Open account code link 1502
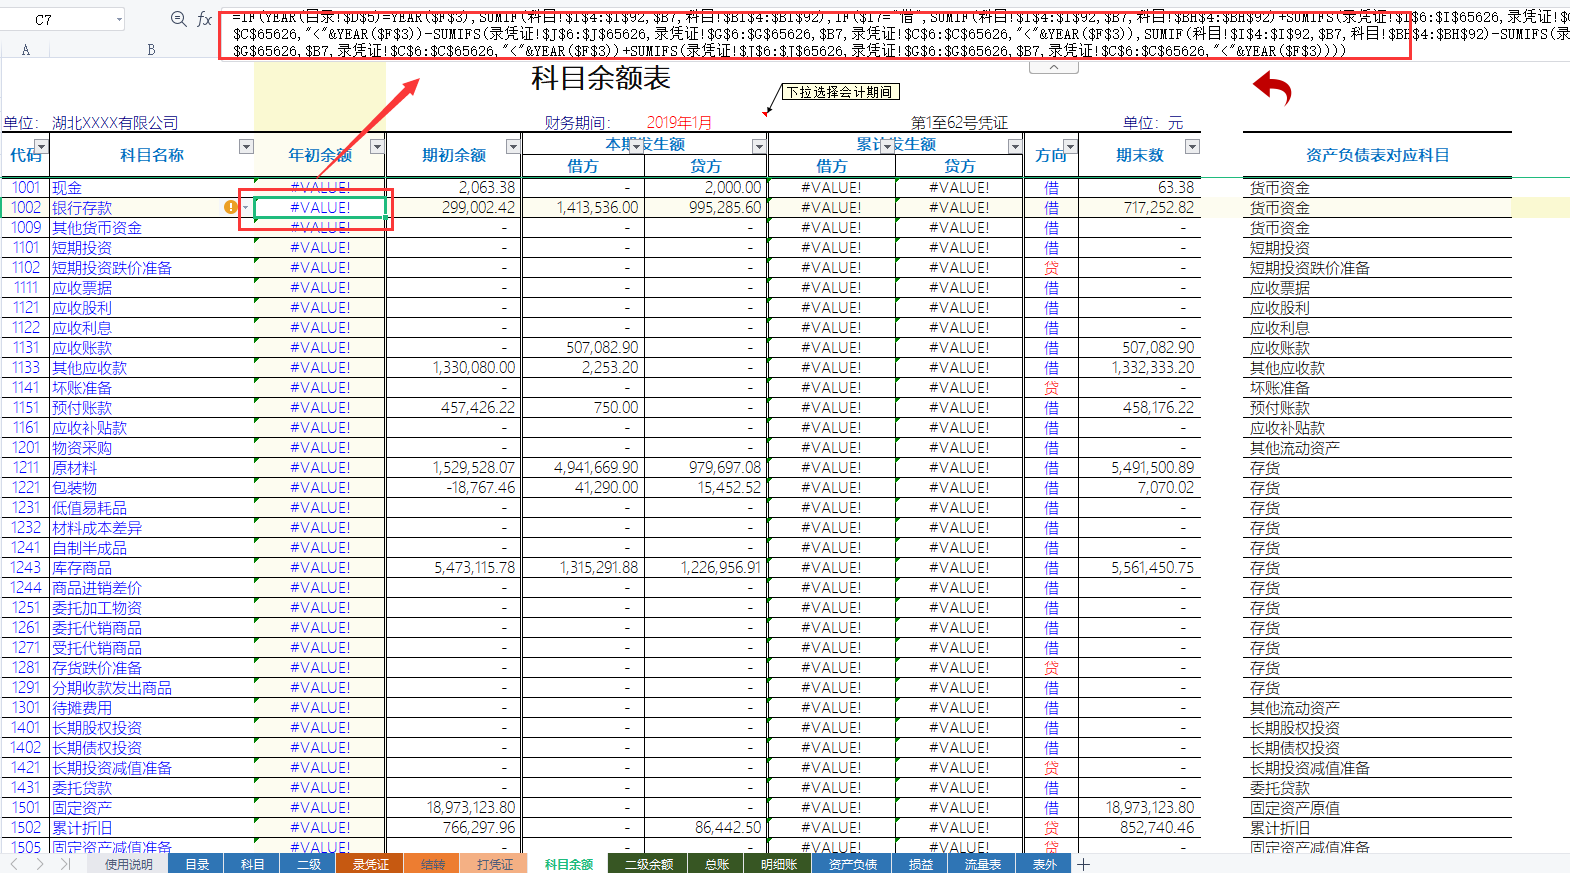 pos(26,827)
